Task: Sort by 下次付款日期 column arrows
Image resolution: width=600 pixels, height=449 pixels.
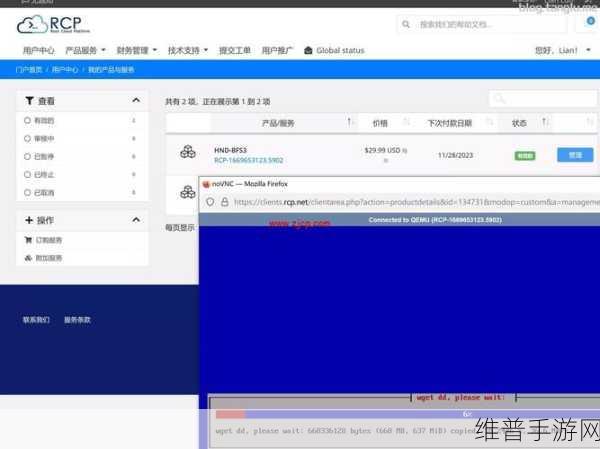Action: coord(489,122)
